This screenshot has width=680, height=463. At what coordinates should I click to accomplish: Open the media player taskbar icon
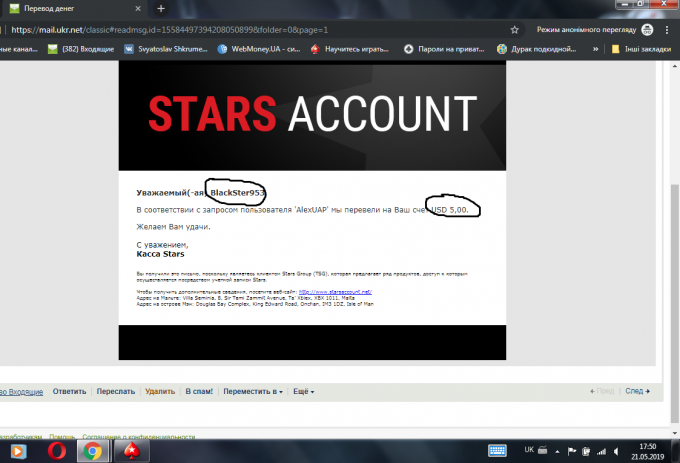(x=18, y=451)
